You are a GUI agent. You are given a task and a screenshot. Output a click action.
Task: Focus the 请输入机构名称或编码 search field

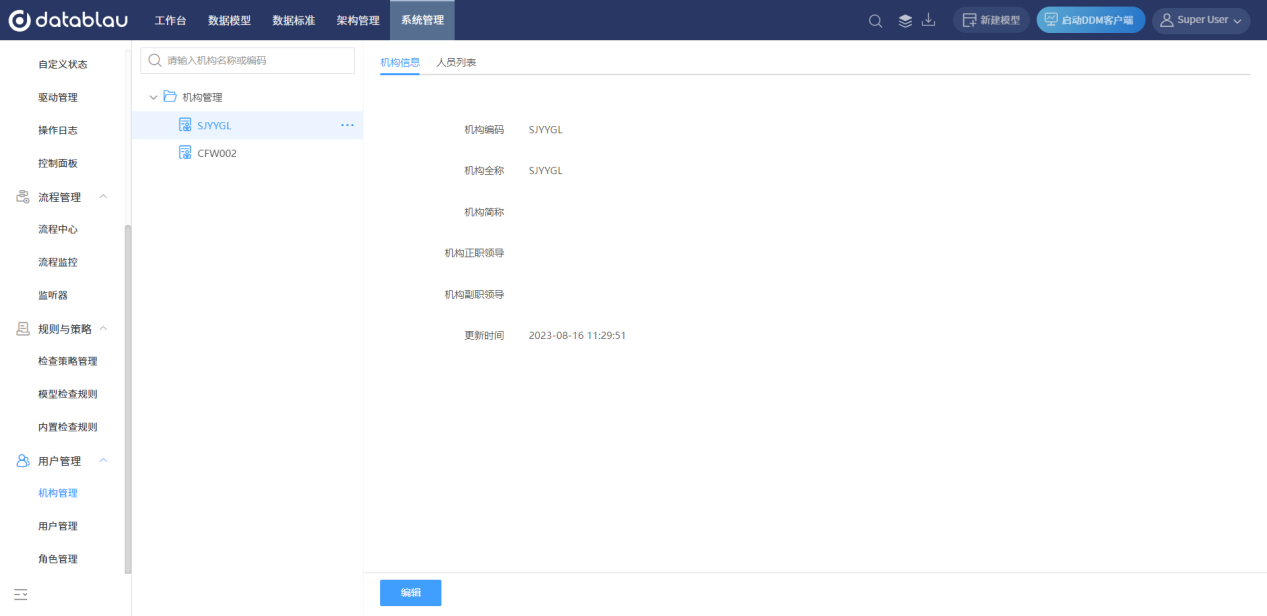click(x=247, y=60)
